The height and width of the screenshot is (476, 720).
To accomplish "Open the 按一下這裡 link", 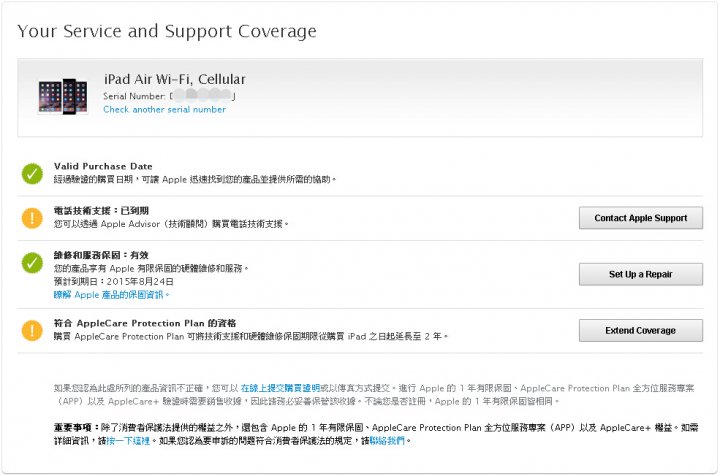I will pos(128,441).
